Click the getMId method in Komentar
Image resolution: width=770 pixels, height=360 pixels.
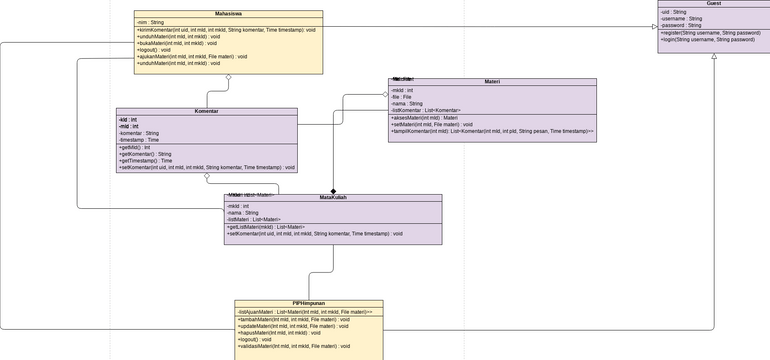click(x=134, y=147)
